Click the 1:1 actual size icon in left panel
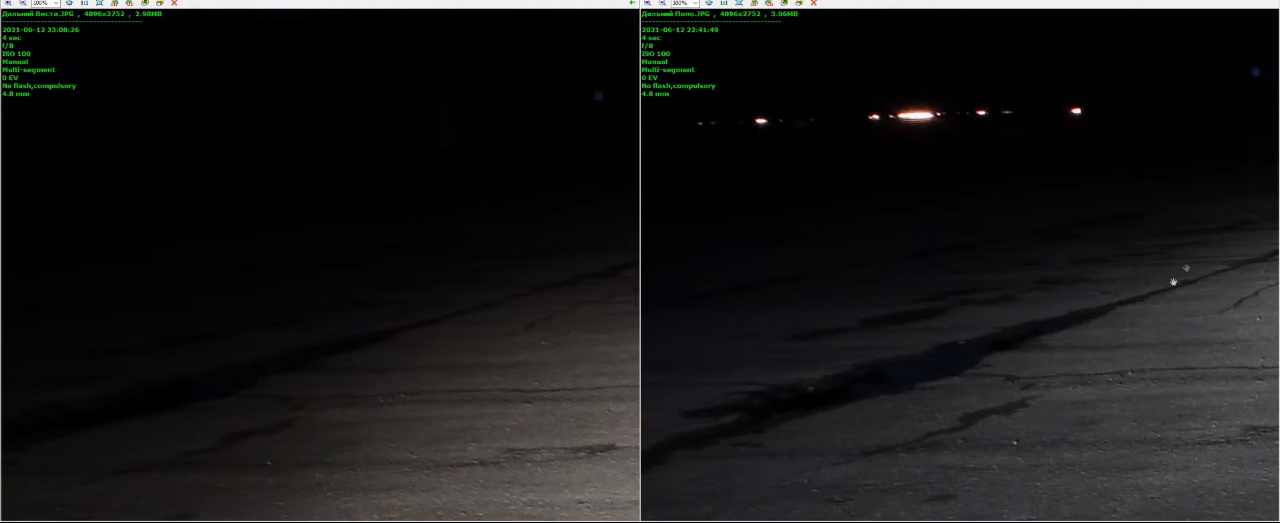Image resolution: width=1280 pixels, height=523 pixels. click(x=84, y=3)
